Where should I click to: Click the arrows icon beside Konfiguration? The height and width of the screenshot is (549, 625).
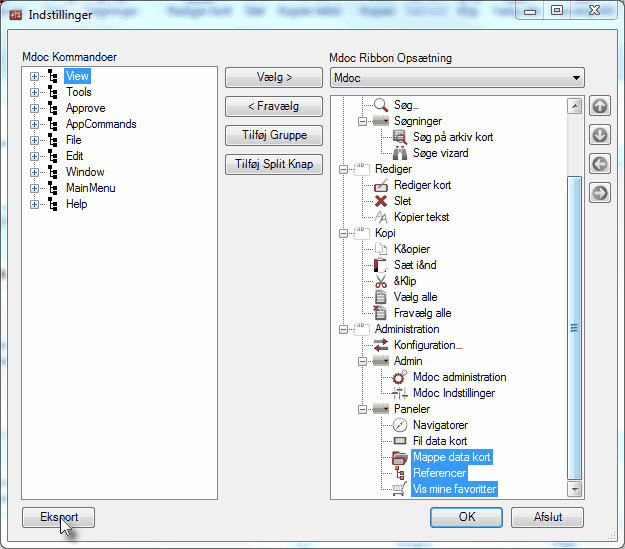[x=381, y=345]
